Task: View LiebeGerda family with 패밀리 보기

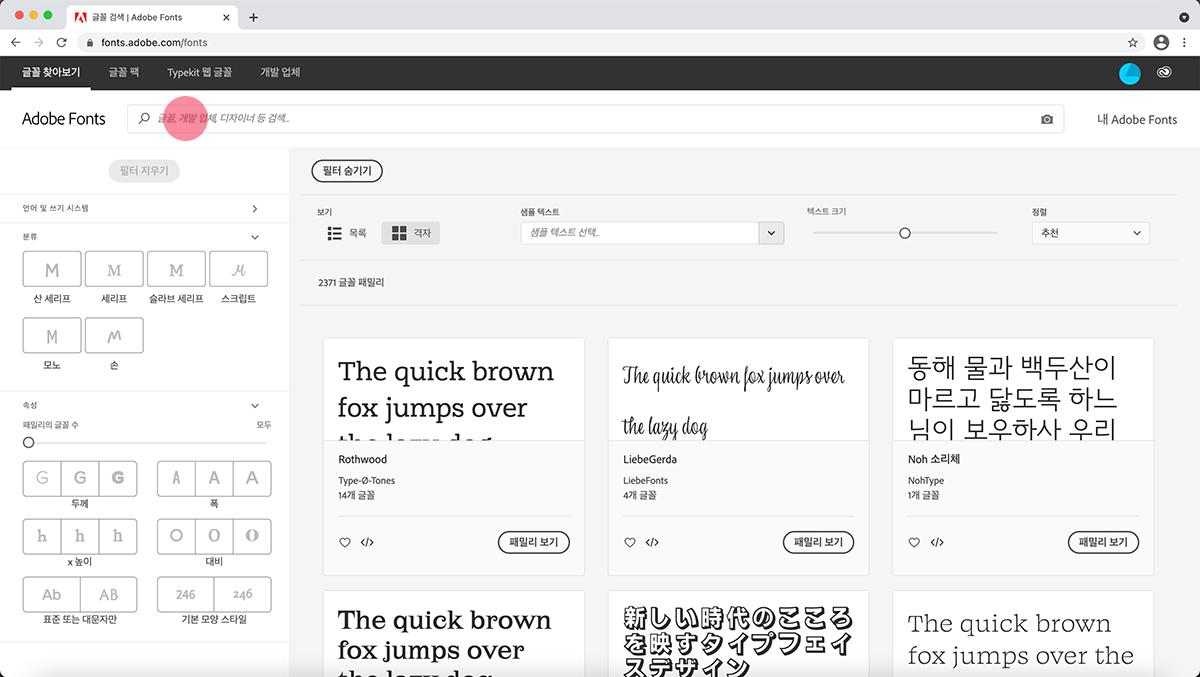Action: click(x=818, y=543)
